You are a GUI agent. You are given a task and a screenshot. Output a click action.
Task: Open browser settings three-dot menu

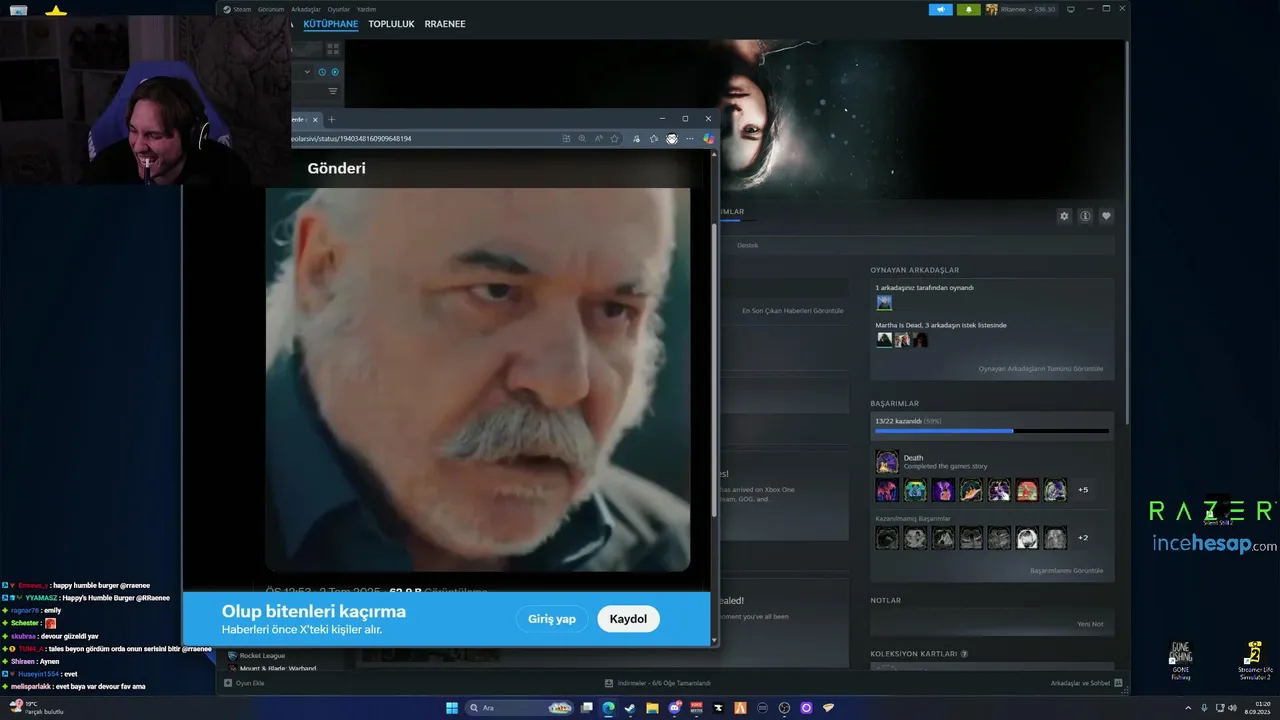tap(689, 139)
